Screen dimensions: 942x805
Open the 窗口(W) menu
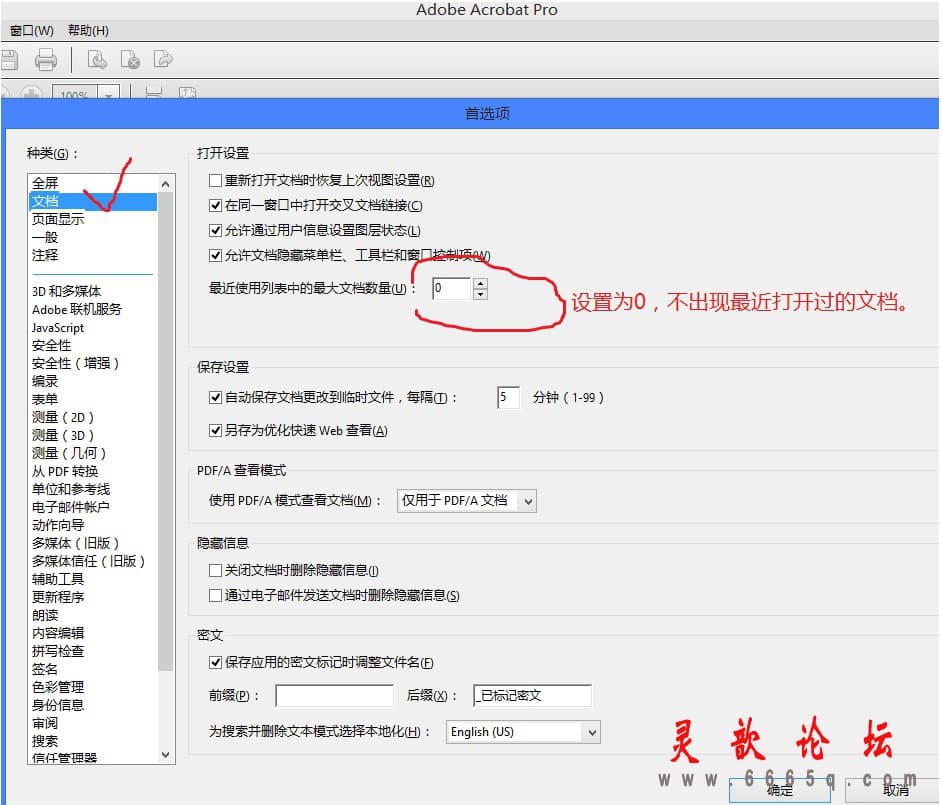pyautogui.click(x=32, y=31)
